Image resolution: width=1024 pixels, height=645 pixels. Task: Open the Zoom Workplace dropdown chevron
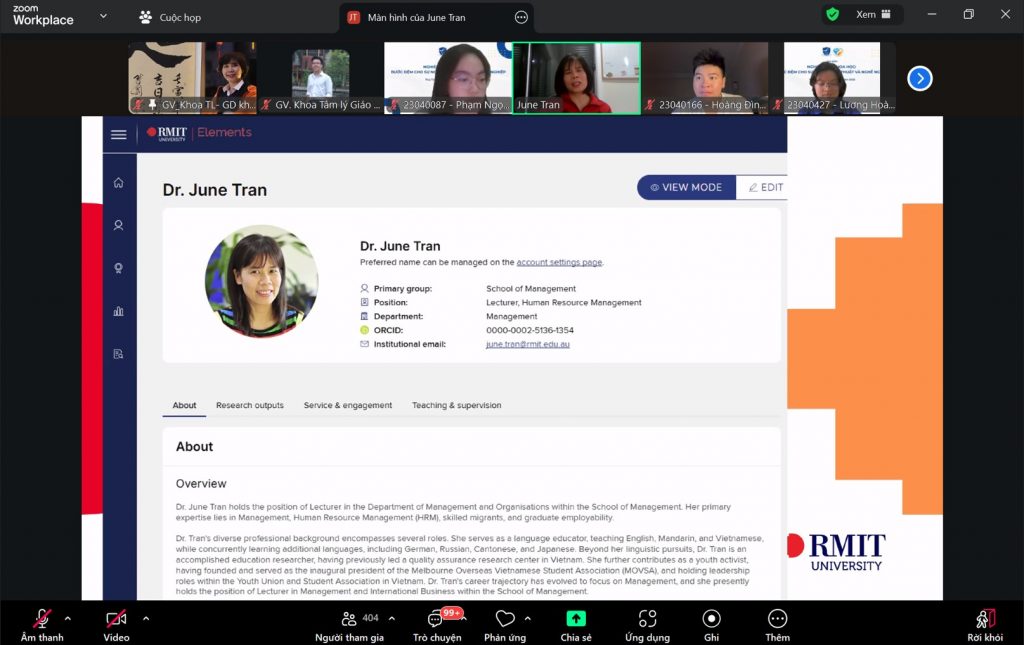pyautogui.click(x=104, y=16)
